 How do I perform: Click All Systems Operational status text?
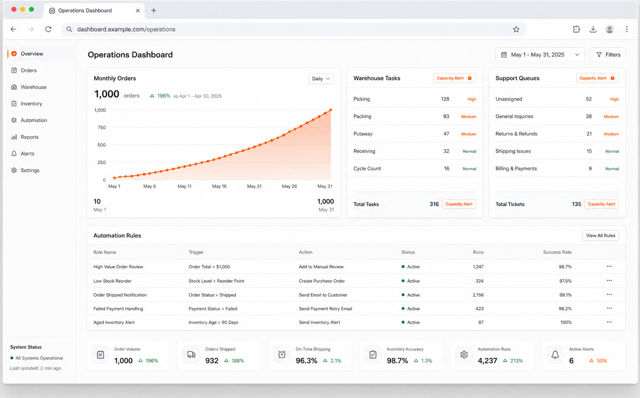pyautogui.click(x=39, y=358)
